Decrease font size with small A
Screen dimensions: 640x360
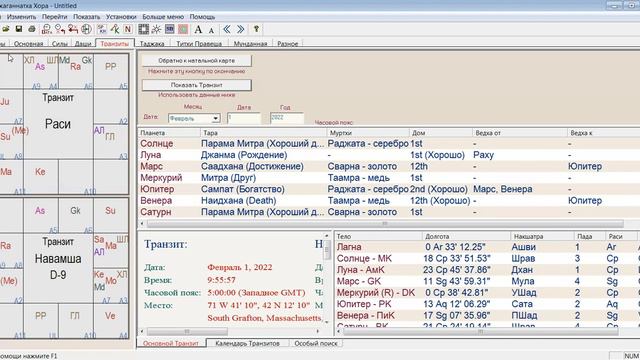[211, 30]
